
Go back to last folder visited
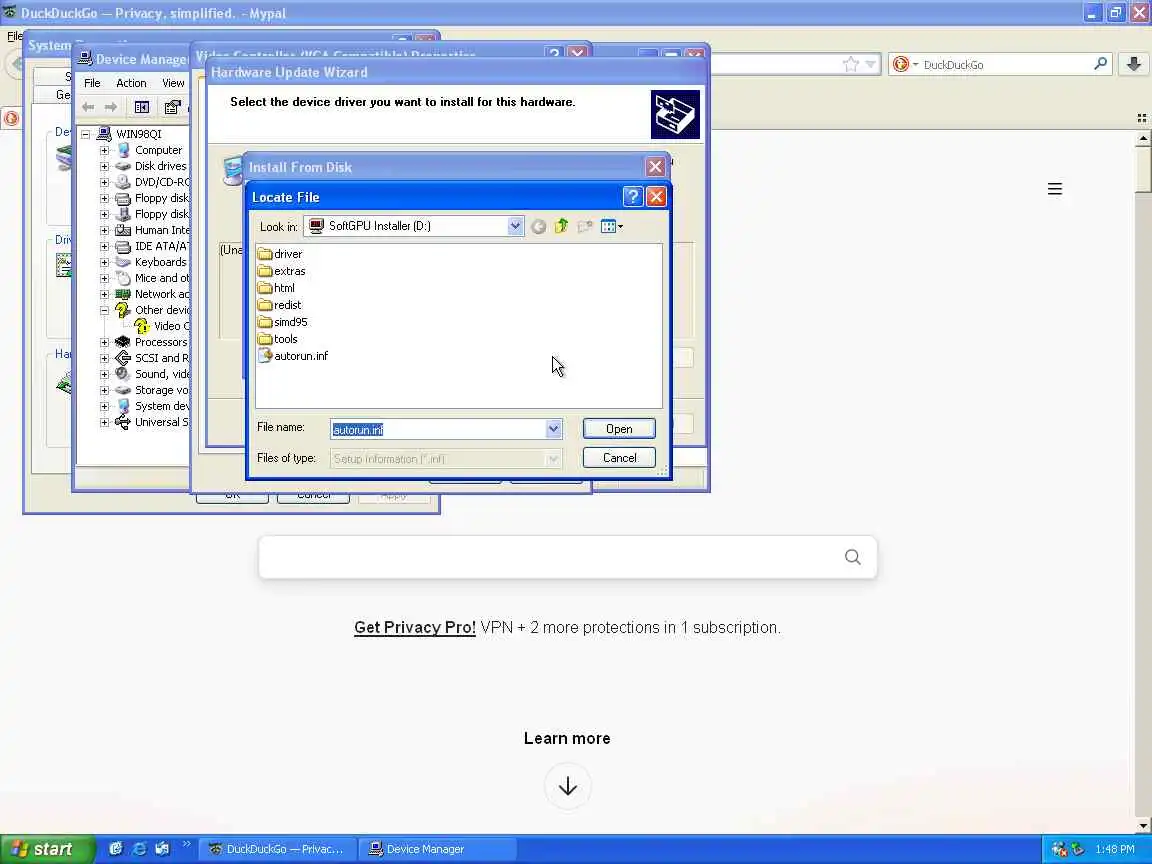(x=539, y=226)
